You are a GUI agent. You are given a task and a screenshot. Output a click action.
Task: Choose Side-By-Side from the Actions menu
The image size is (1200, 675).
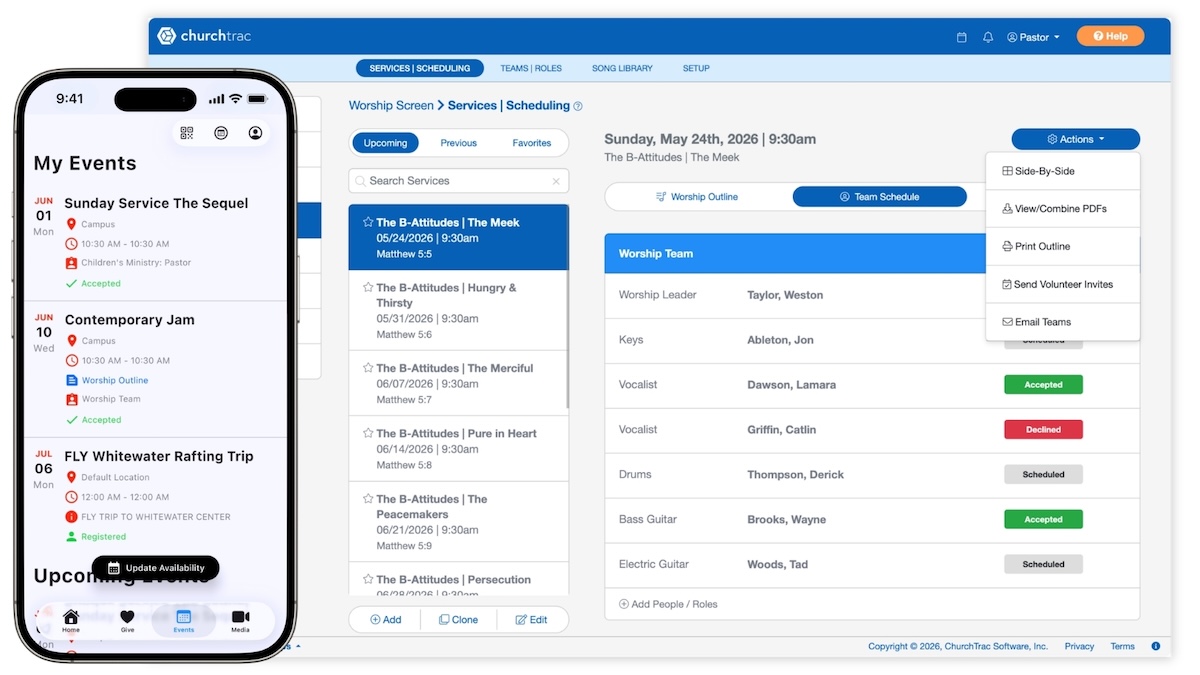tap(1062, 171)
